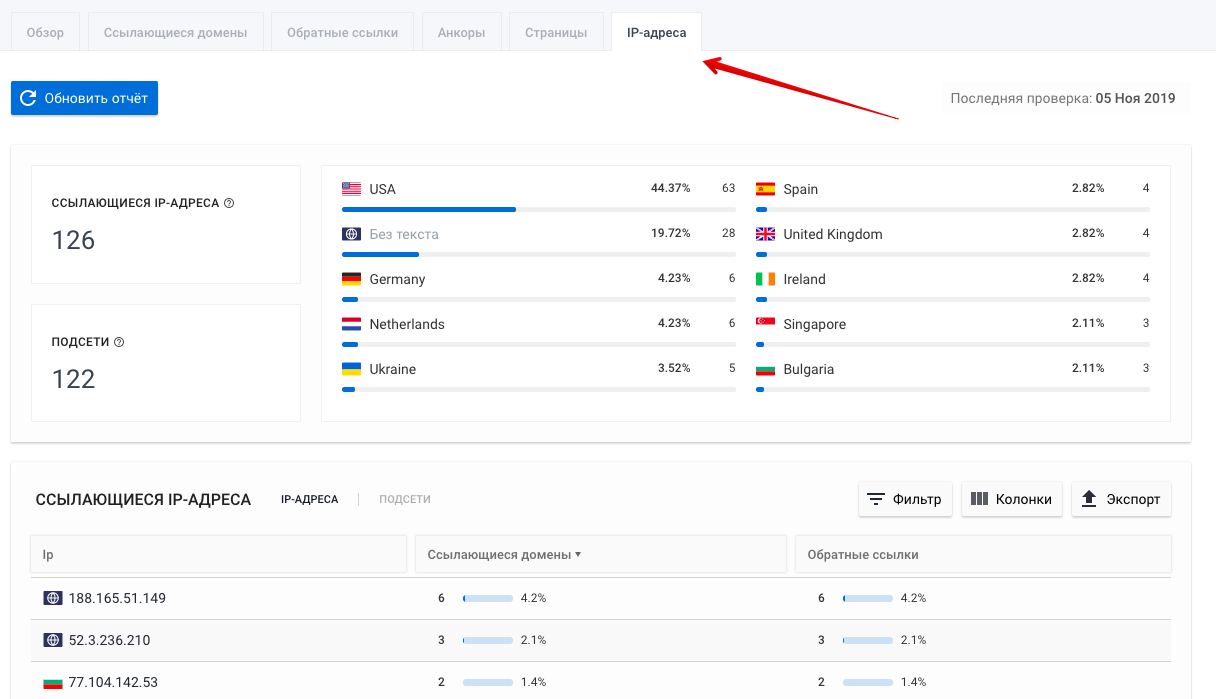Click the Обратные ссылки column header
Image resolution: width=1216 pixels, height=699 pixels.
tap(983, 554)
